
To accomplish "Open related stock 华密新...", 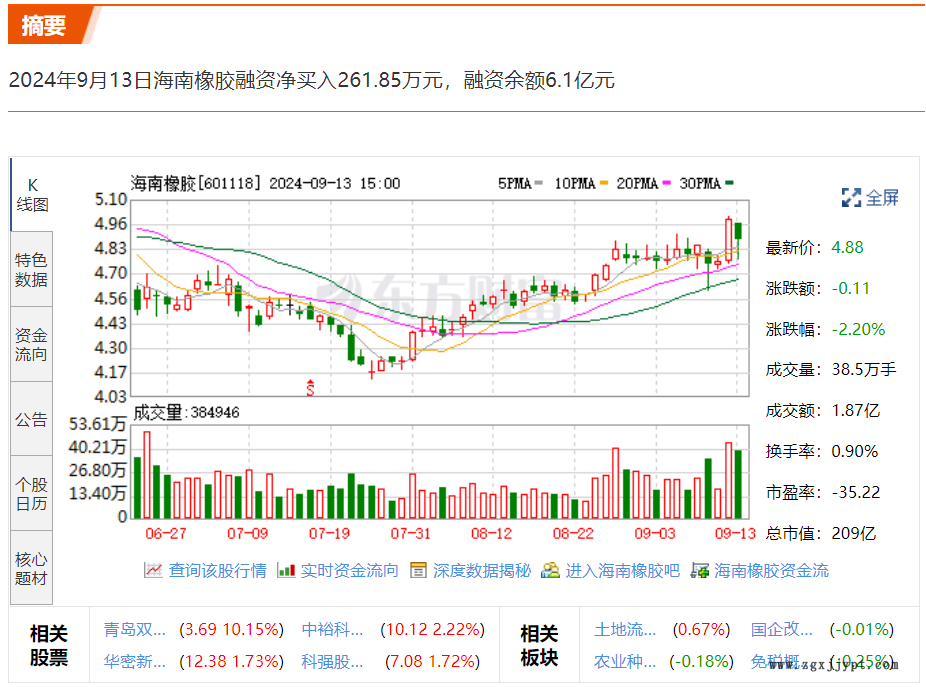I will click(135, 662).
